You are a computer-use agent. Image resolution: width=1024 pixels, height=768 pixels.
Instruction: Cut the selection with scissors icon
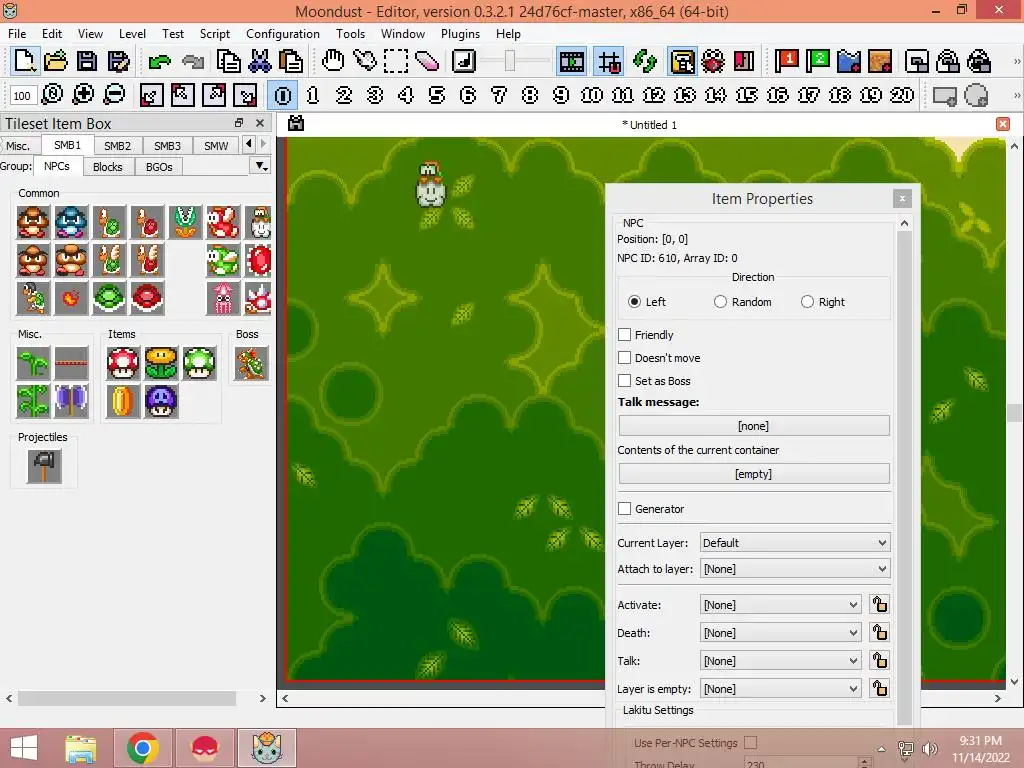[x=260, y=61]
